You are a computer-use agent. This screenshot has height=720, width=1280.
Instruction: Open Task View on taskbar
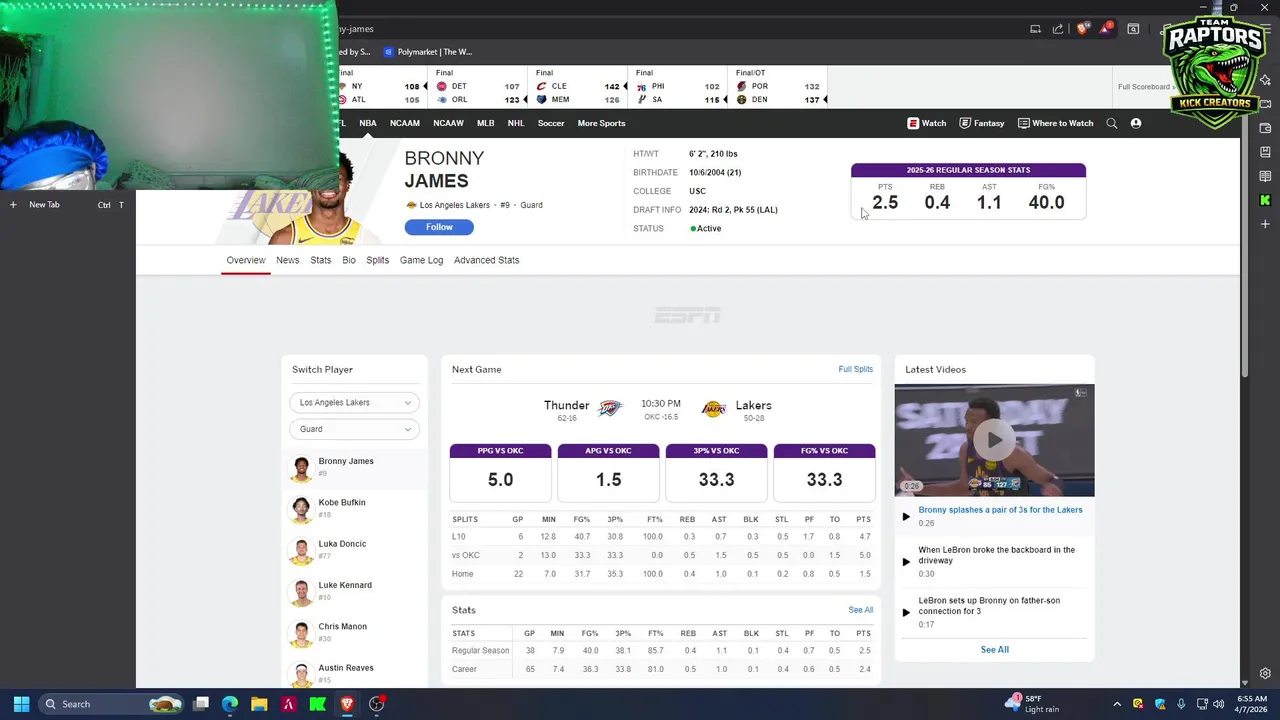pos(201,704)
